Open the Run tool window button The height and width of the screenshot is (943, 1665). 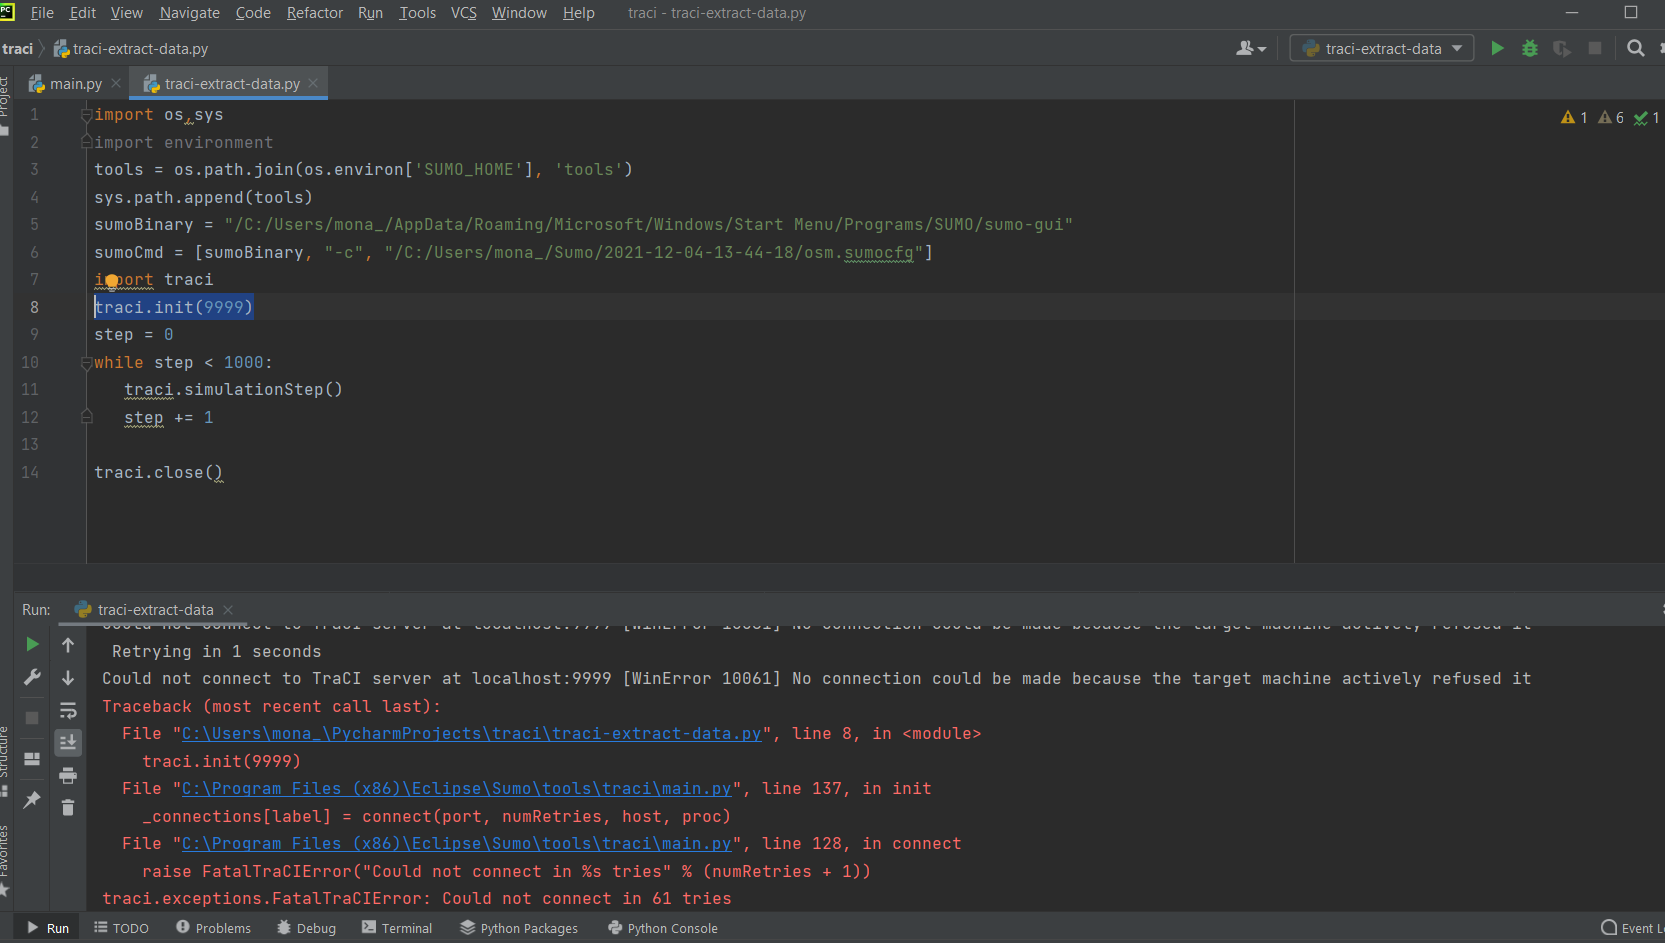pyautogui.click(x=48, y=928)
